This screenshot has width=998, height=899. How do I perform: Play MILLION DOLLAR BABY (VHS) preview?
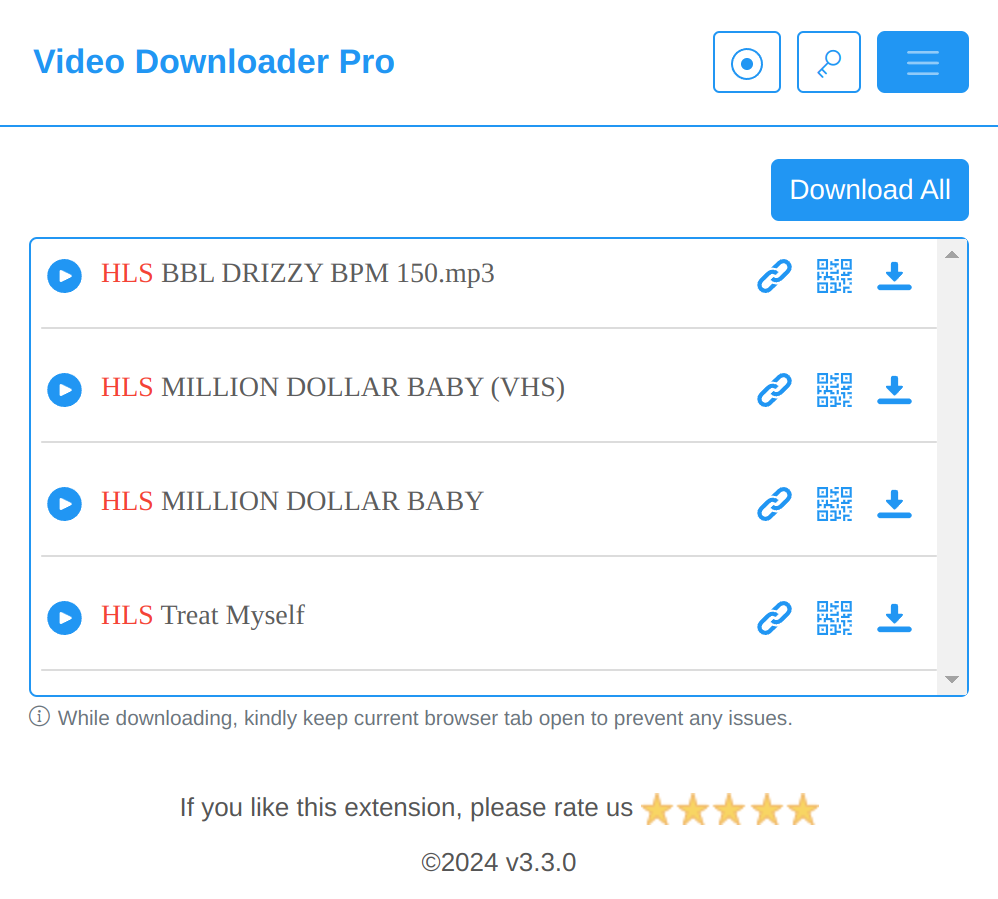65,389
